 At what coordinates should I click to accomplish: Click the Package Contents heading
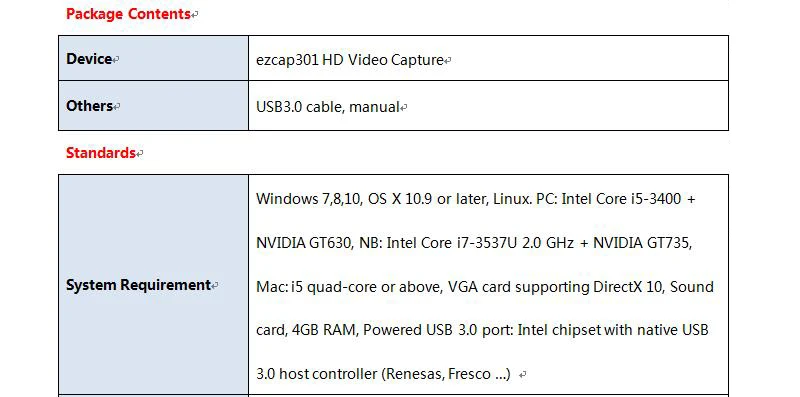pyautogui.click(x=128, y=14)
